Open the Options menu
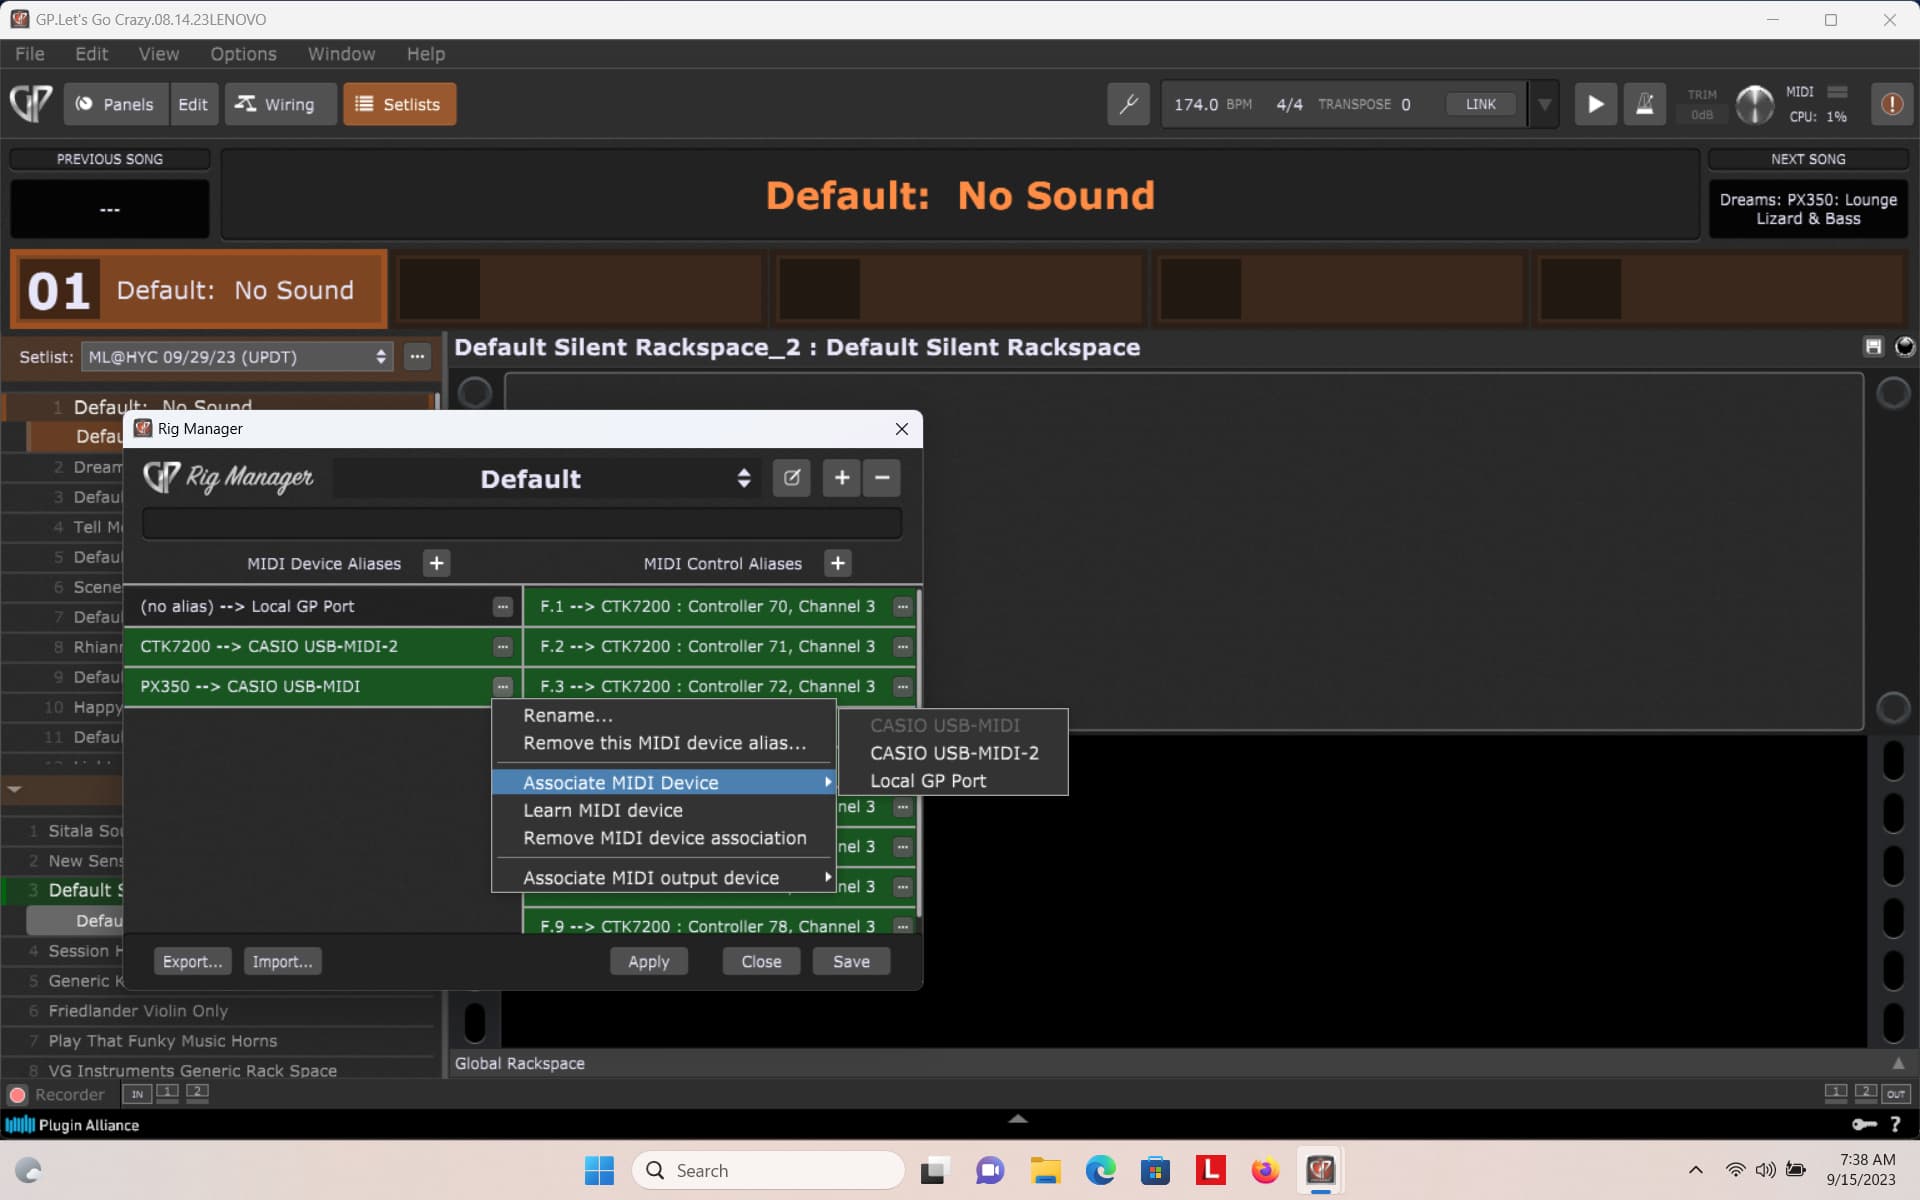 pyautogui.click(x=243, y=54)
